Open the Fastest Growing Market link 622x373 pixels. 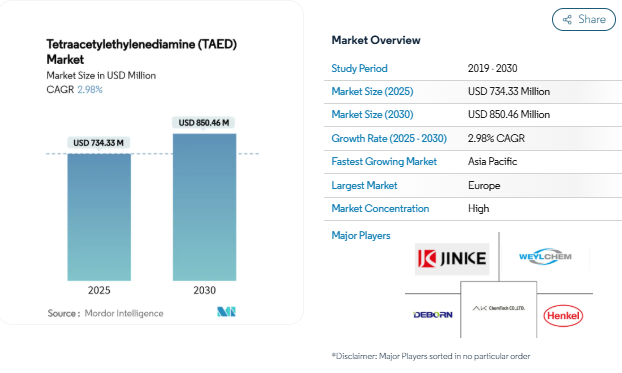tap(384, 161)
